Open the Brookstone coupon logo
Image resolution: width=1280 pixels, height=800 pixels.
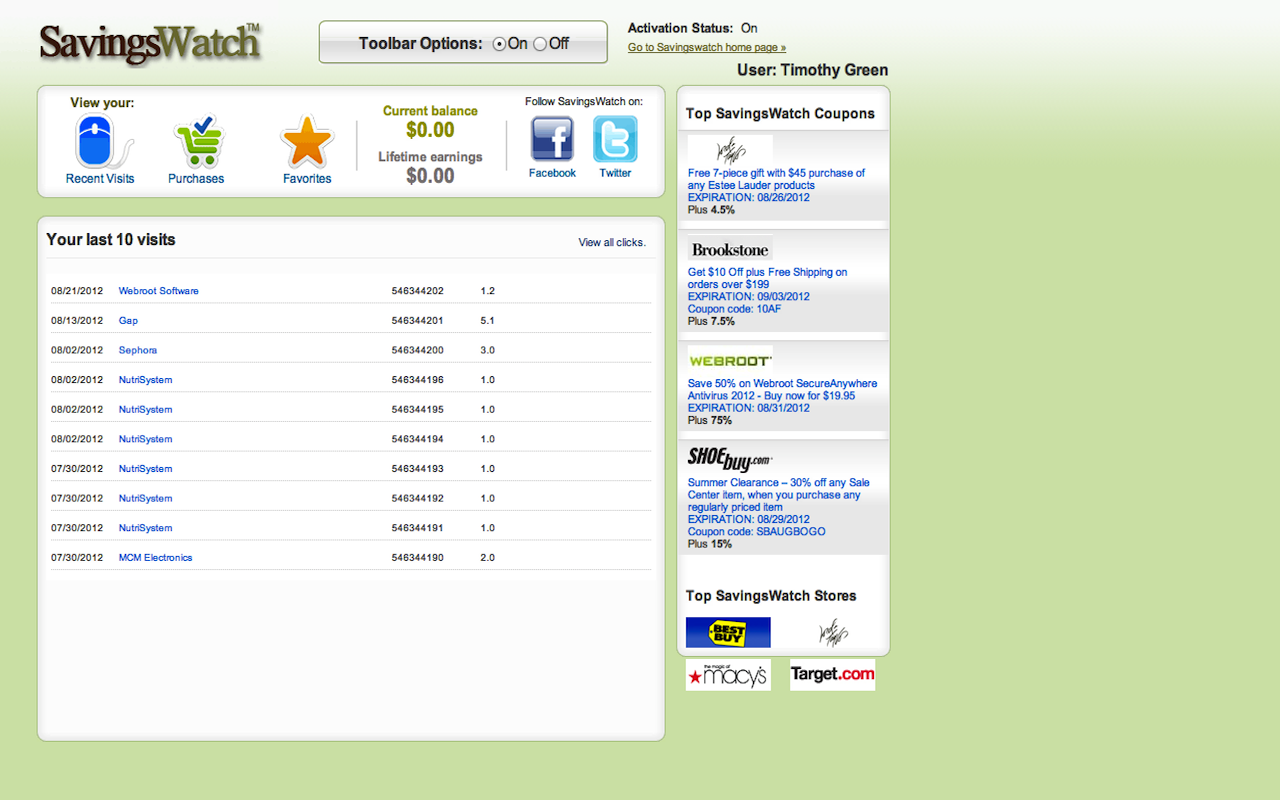730,249
